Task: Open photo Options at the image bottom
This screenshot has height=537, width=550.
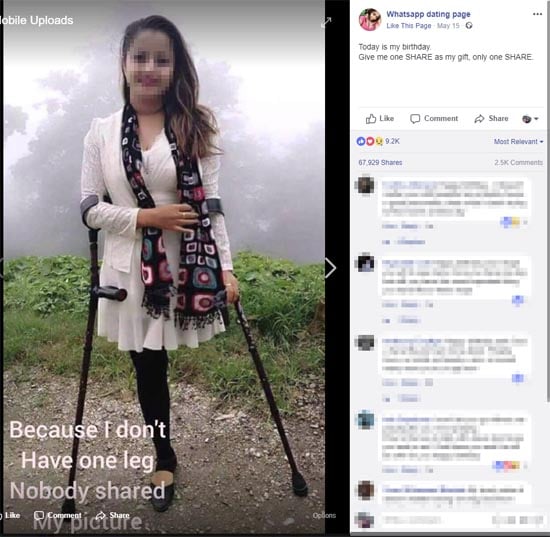Action: point(324,515)
